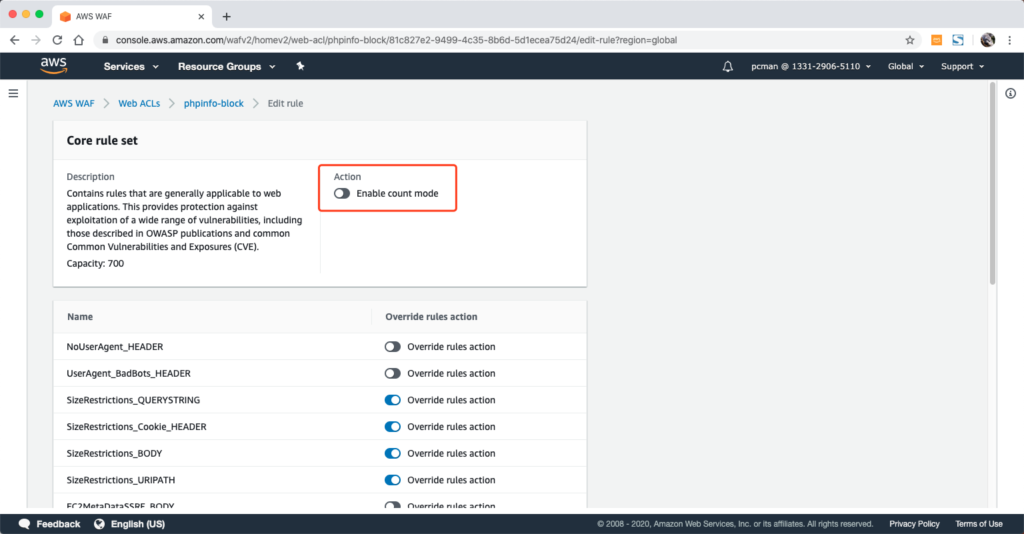Screen dimensions: 1024x534
Task: Click the Feedback speech bubble icon
Action: click(21, 524)
